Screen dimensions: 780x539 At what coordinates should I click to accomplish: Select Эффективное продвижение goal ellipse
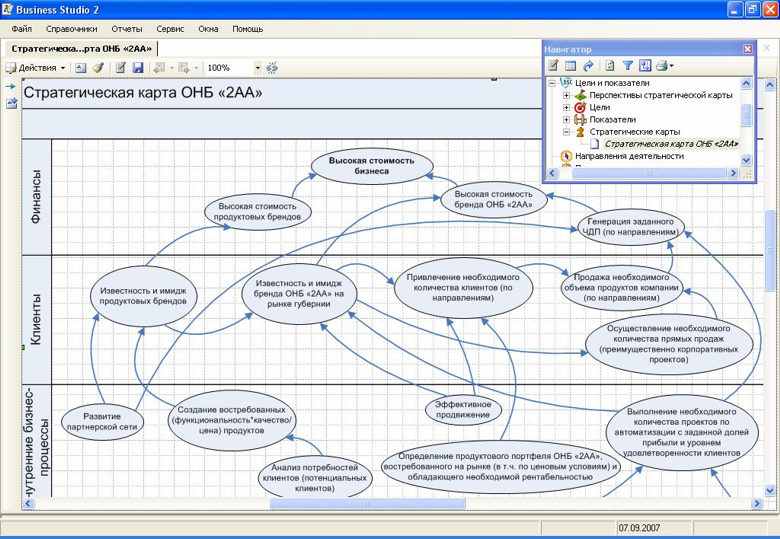coord(463,410)
